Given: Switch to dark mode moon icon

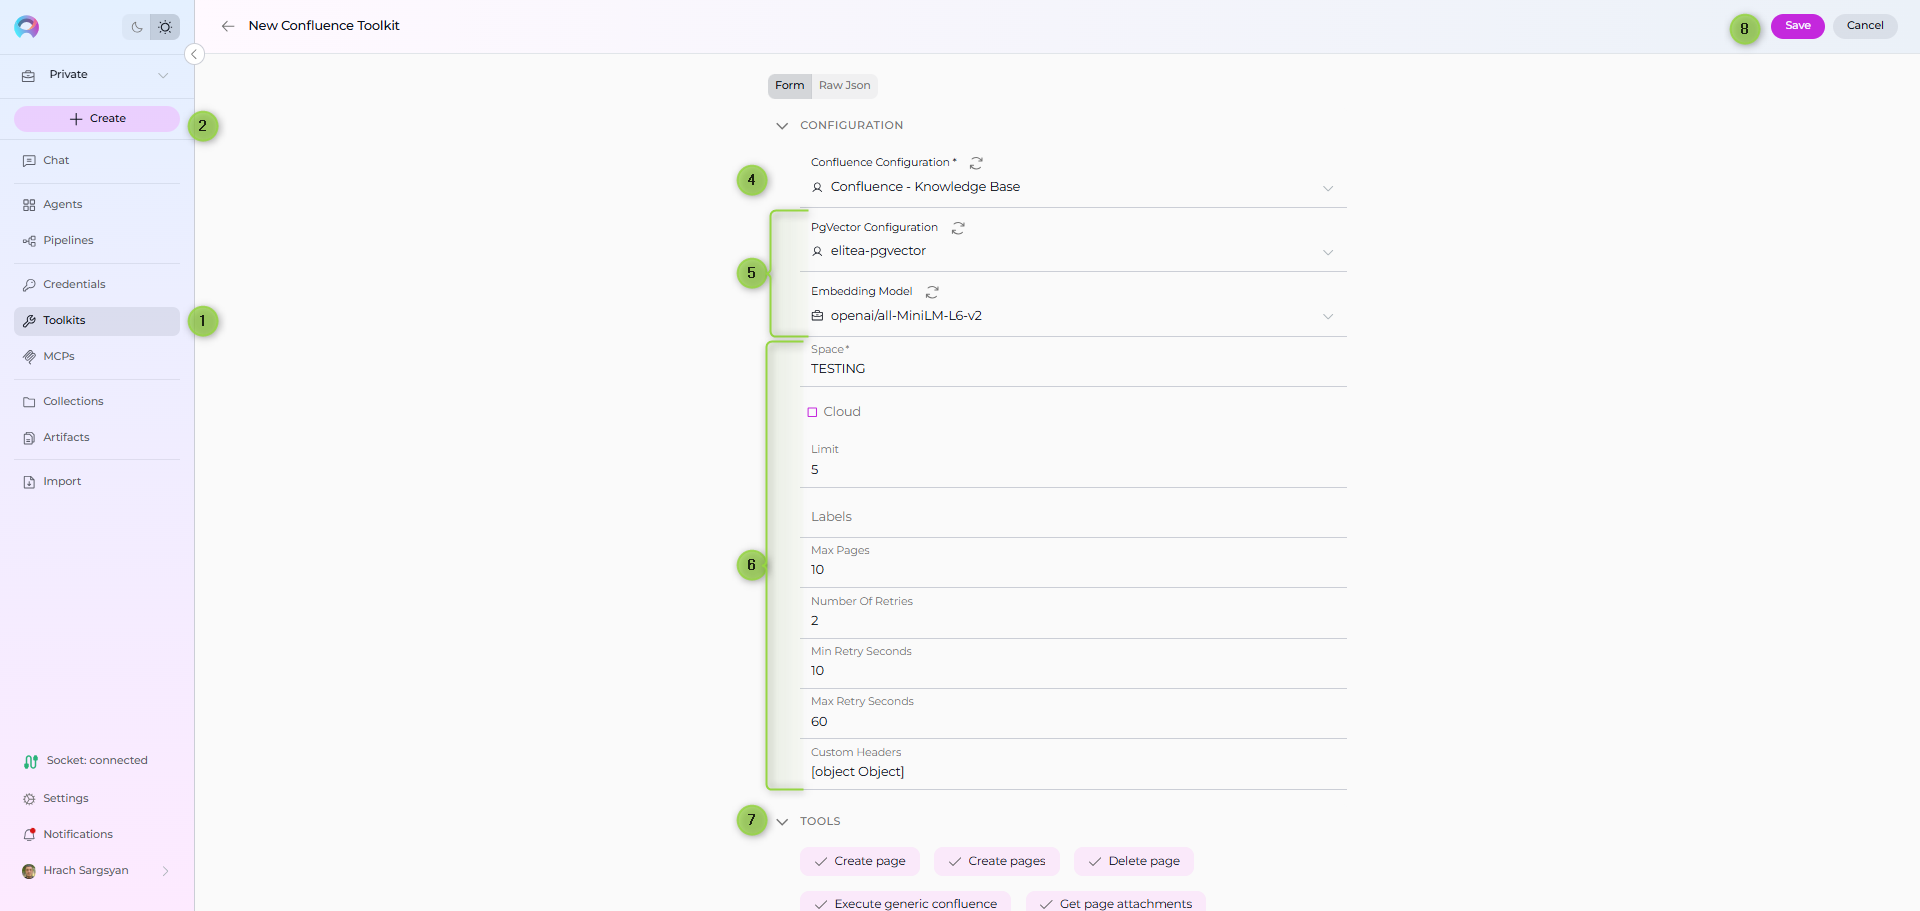Looking at the screenshot, I should pos(137,27).
